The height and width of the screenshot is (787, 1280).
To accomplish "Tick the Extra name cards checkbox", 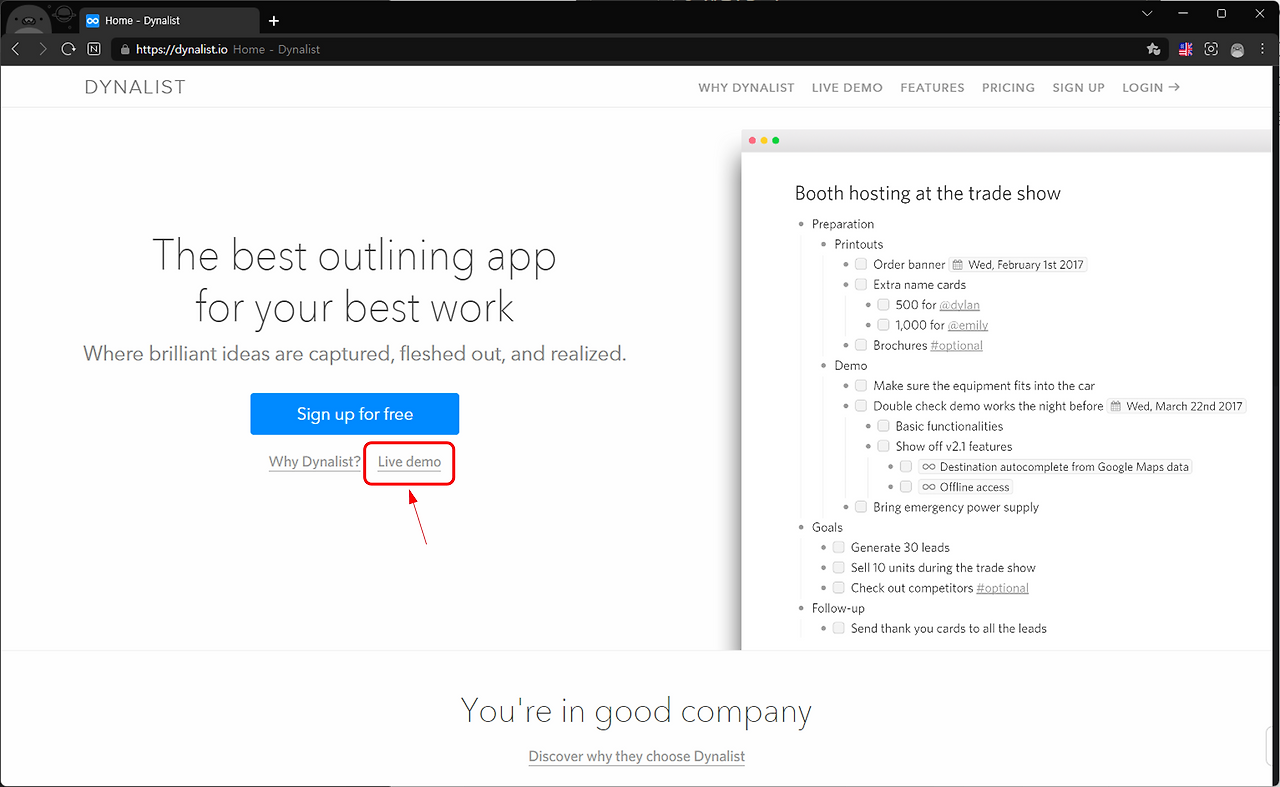I will coord(861,285).
